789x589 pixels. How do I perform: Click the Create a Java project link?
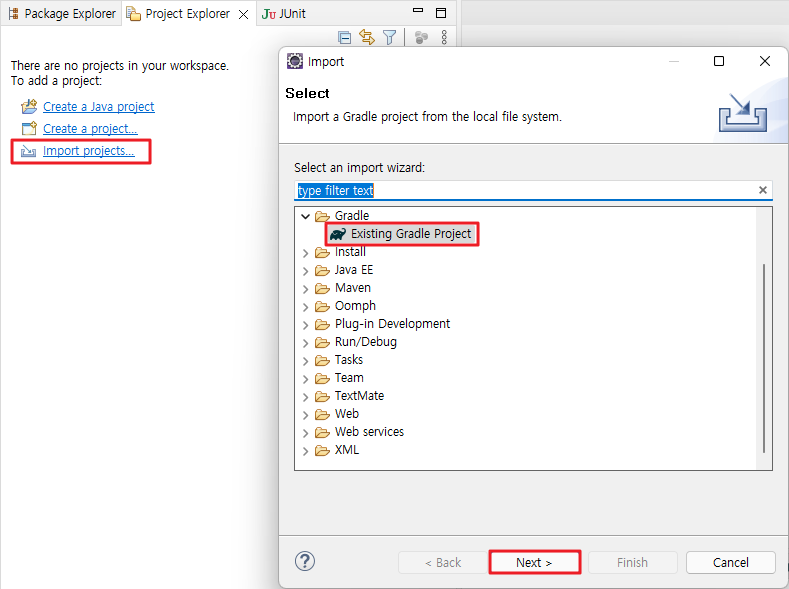coord(99,107)
